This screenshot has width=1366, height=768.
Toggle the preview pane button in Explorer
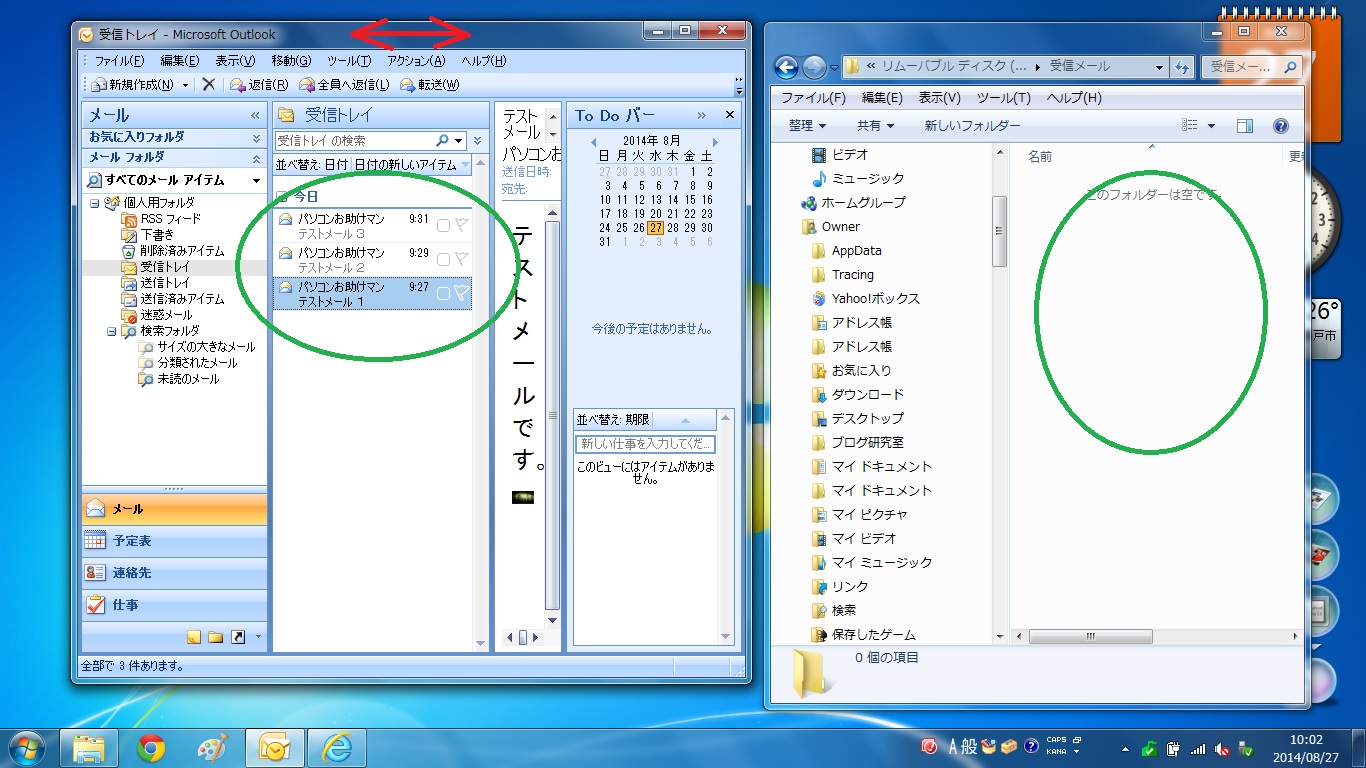1245,126
